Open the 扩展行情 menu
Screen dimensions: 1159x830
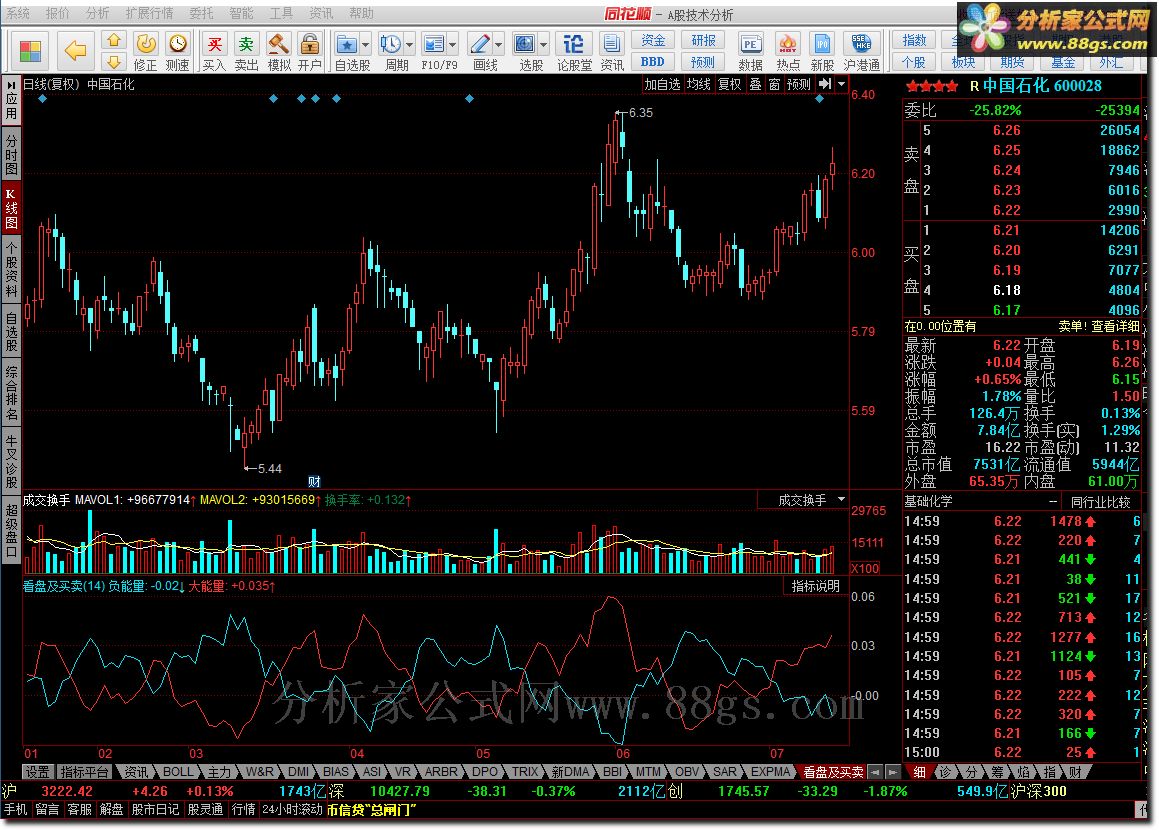pyautogui.click(x=149, y=13)
